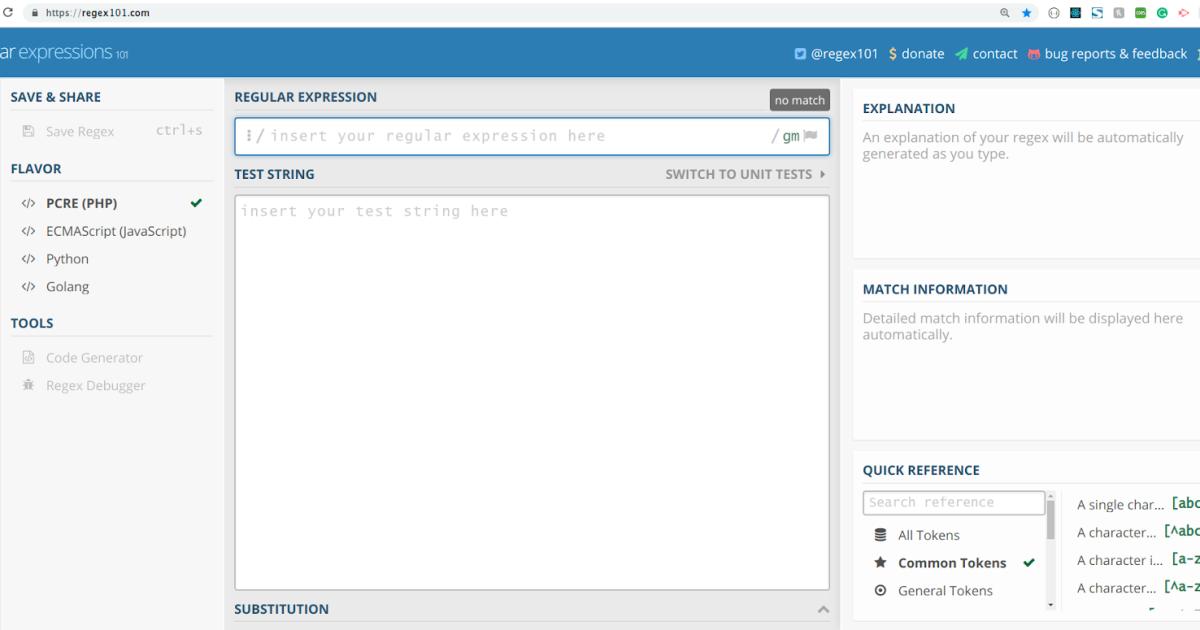Image resolution: width=1200 pixels, height=630 pixels.
Task: Open the Grammarly extension icon
Action: (1163, 13)
